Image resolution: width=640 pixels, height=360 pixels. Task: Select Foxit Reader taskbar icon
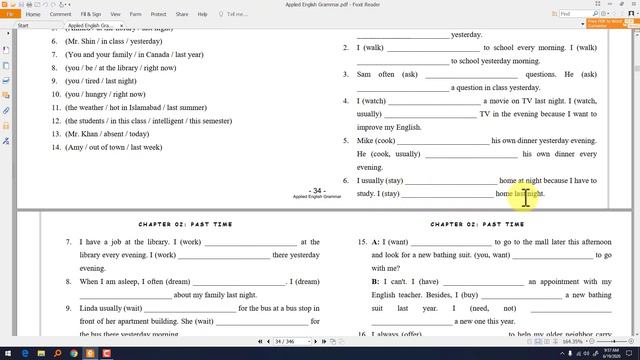(x=90, y=353)
